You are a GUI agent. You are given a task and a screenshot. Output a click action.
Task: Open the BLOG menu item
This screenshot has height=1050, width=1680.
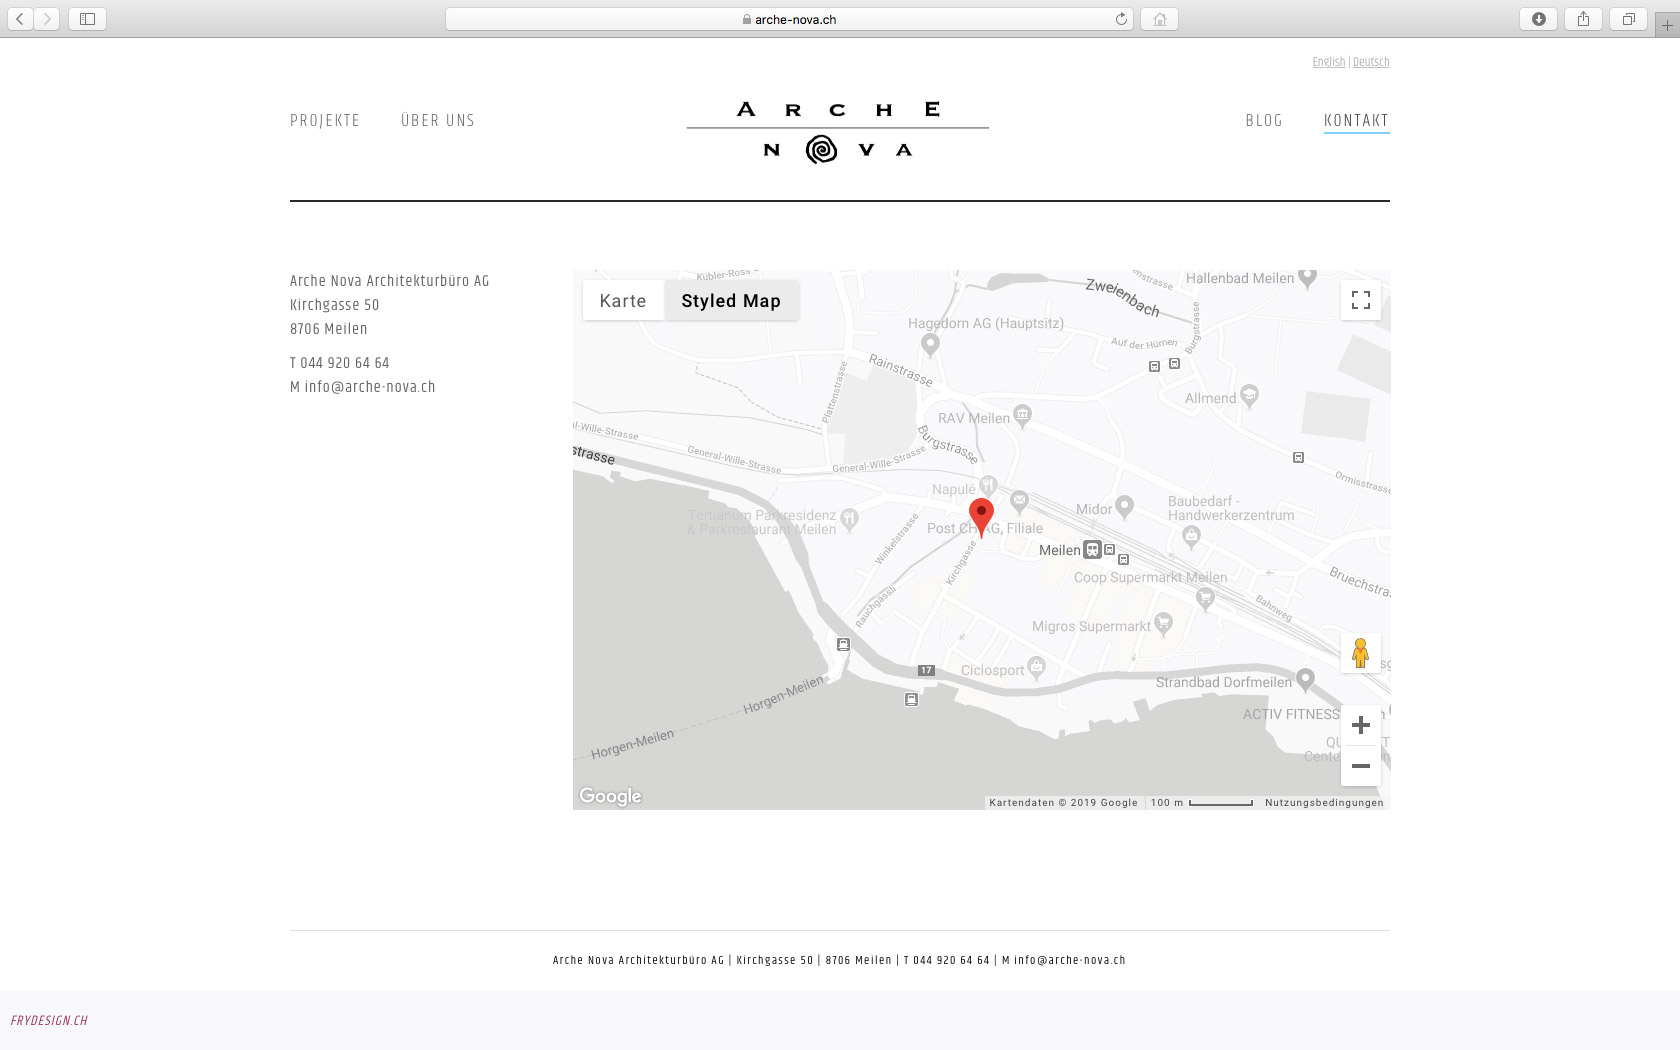tap(1264, 121)
